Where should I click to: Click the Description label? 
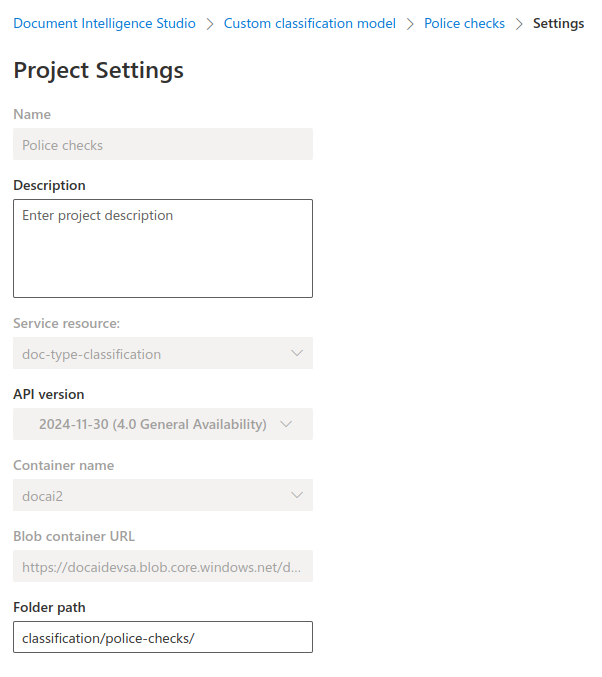point(49,185)
